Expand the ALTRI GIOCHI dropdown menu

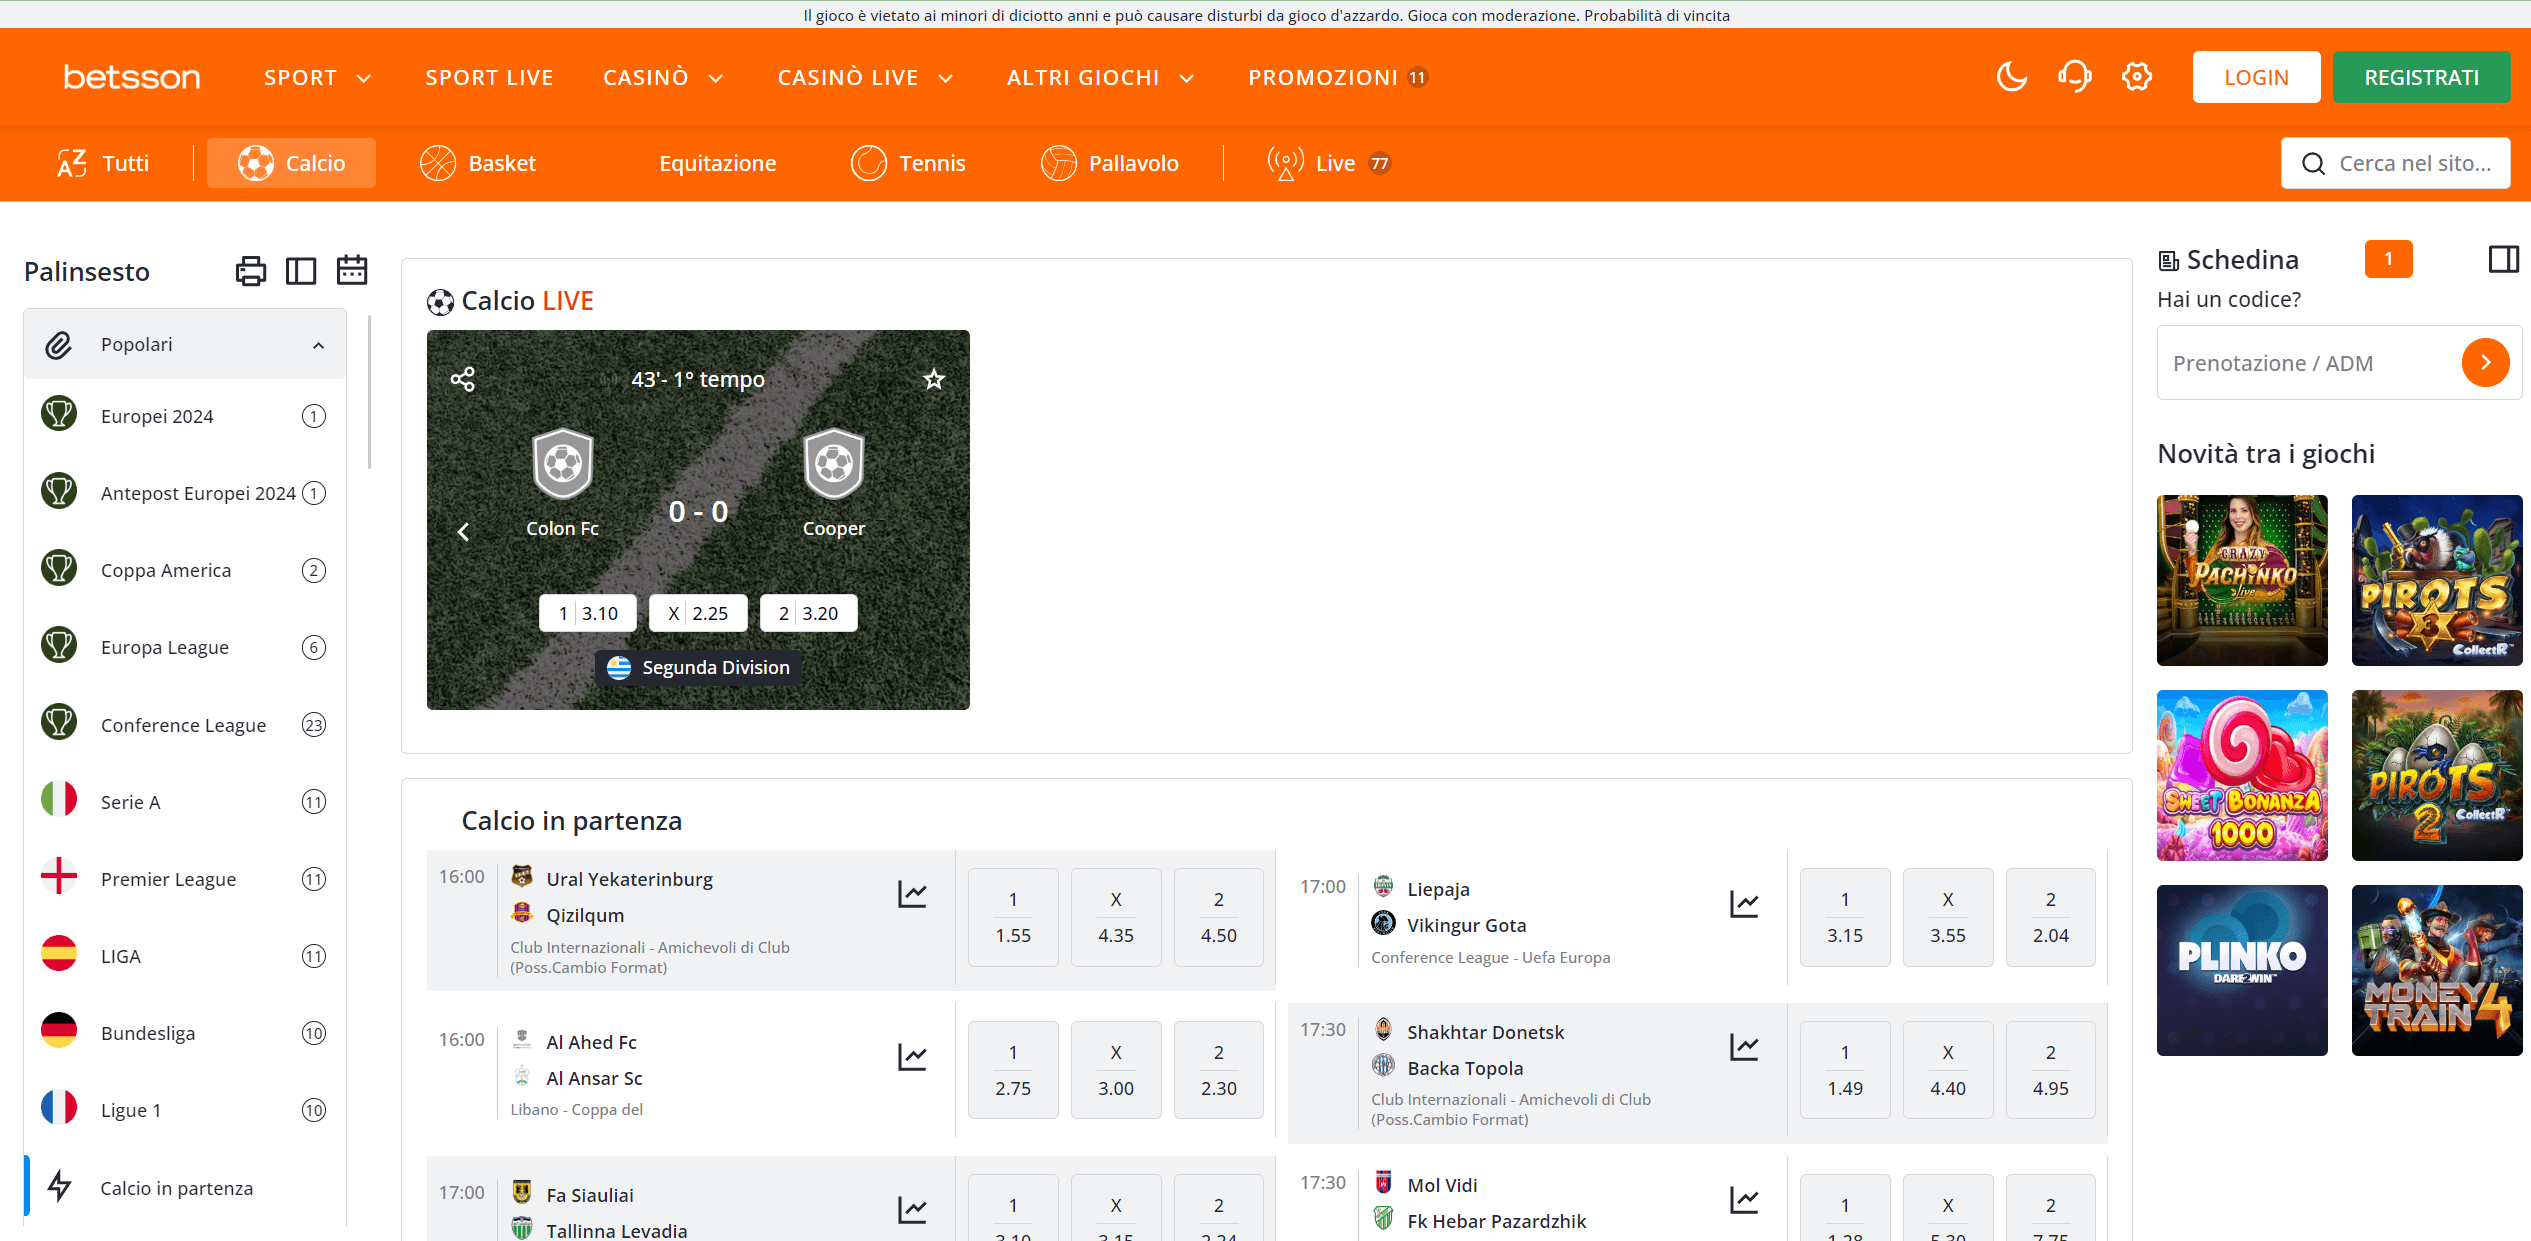1101,77
